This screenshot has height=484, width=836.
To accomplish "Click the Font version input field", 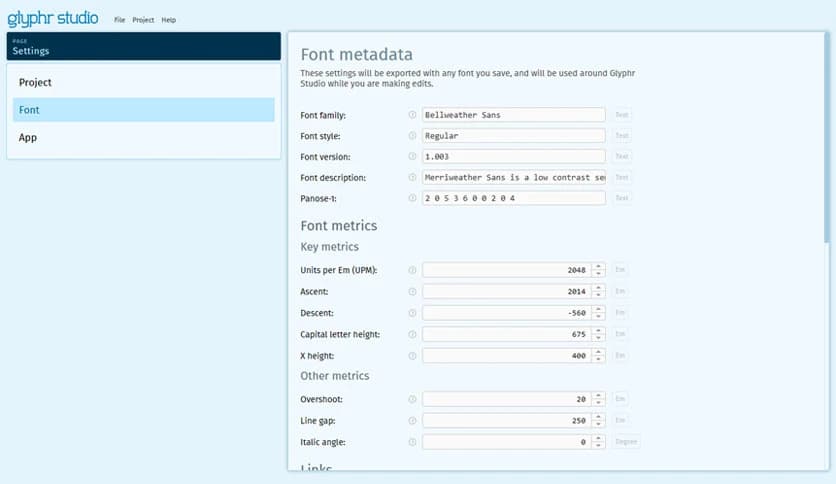I will 513,156.
